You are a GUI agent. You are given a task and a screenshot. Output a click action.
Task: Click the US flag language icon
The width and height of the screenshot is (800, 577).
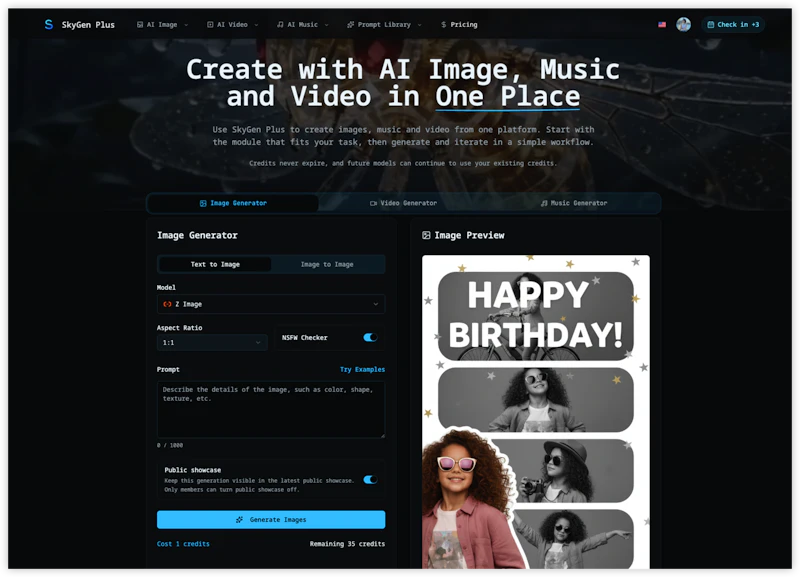point(661,24)
